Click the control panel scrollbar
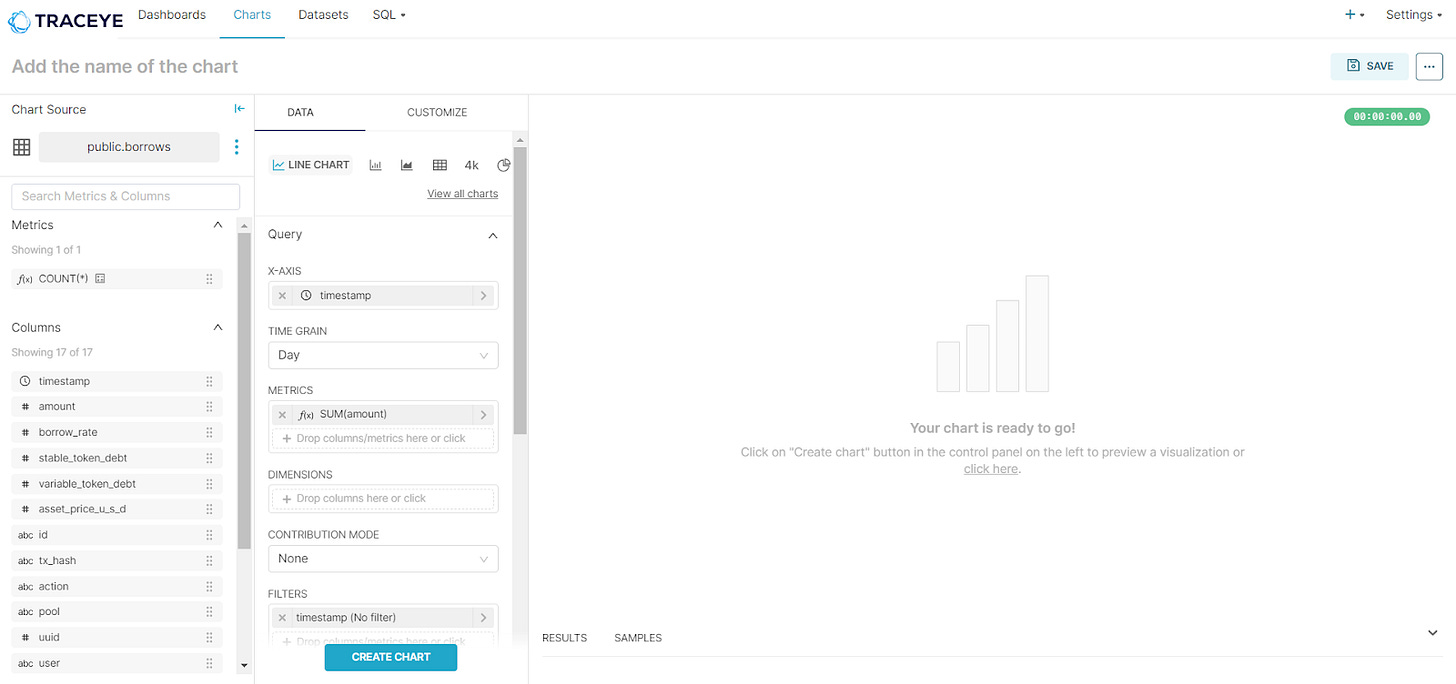The width and height of the screenshot is (1456, 684). 520,291
